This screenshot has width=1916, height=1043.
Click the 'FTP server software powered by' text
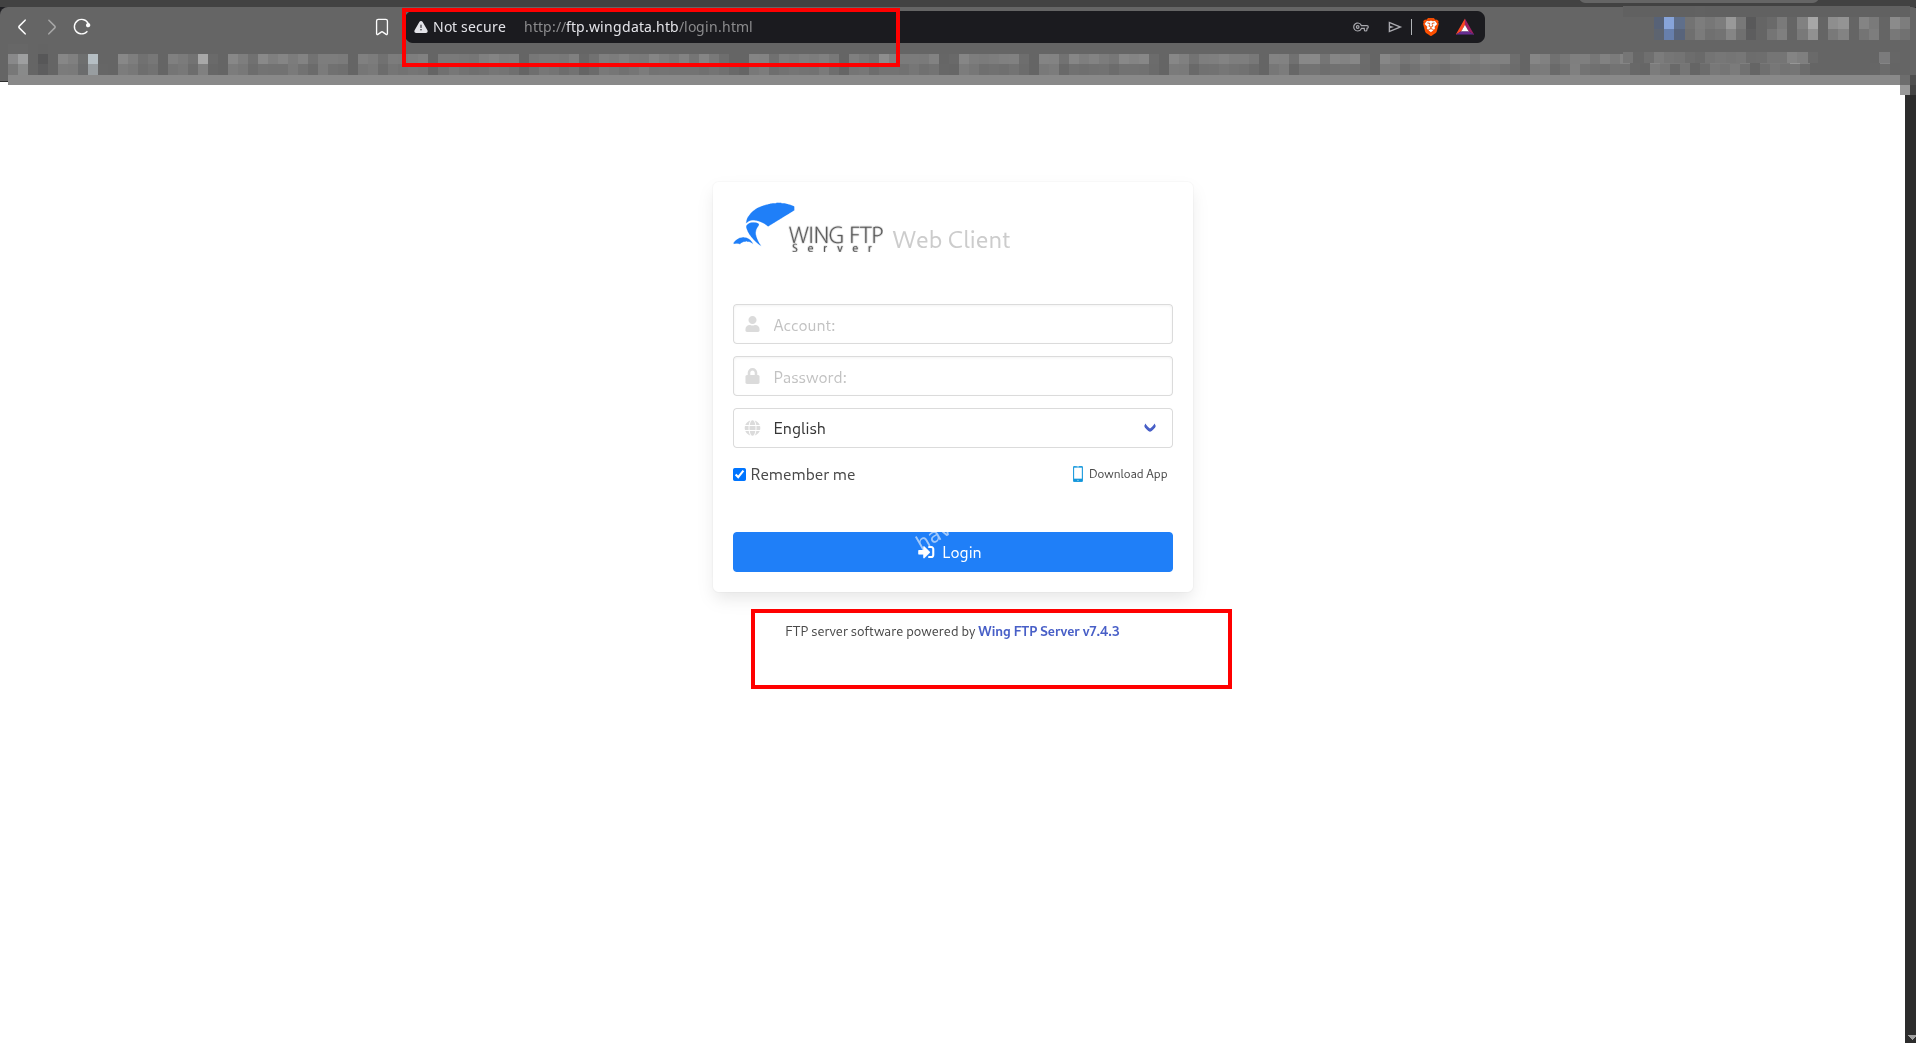tap(880, 631)
